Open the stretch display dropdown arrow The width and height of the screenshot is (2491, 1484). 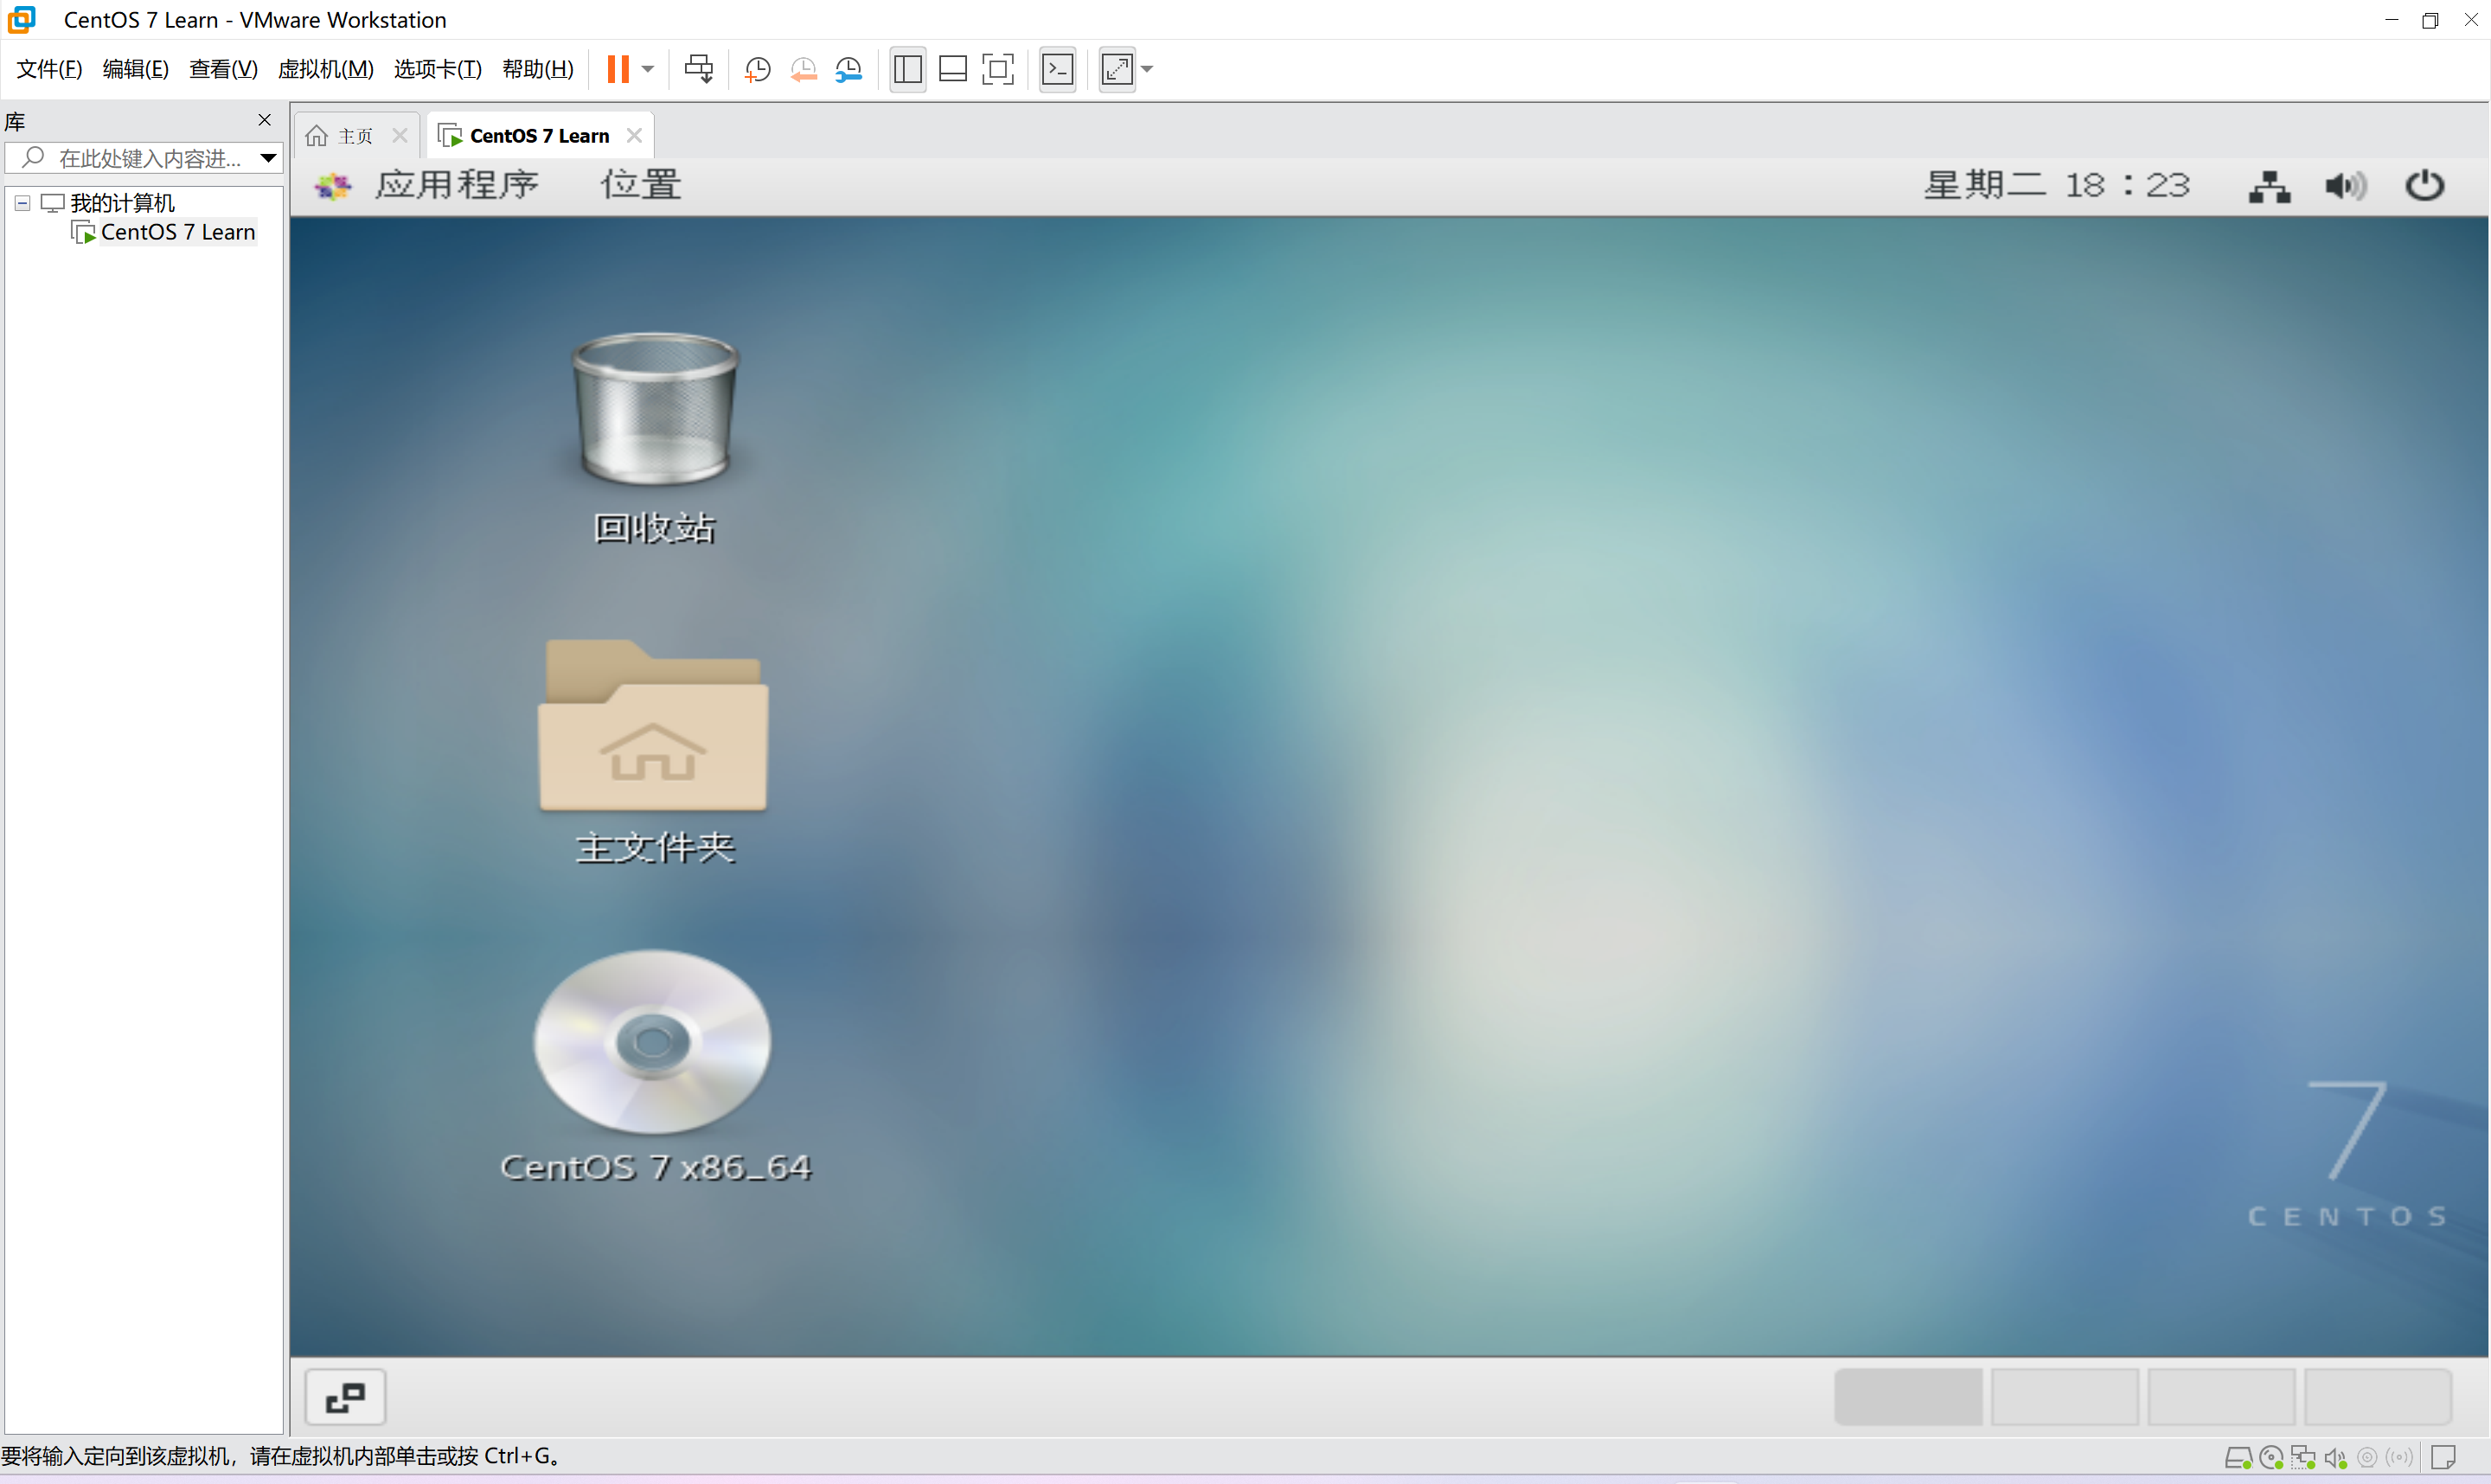(1147, 69)
